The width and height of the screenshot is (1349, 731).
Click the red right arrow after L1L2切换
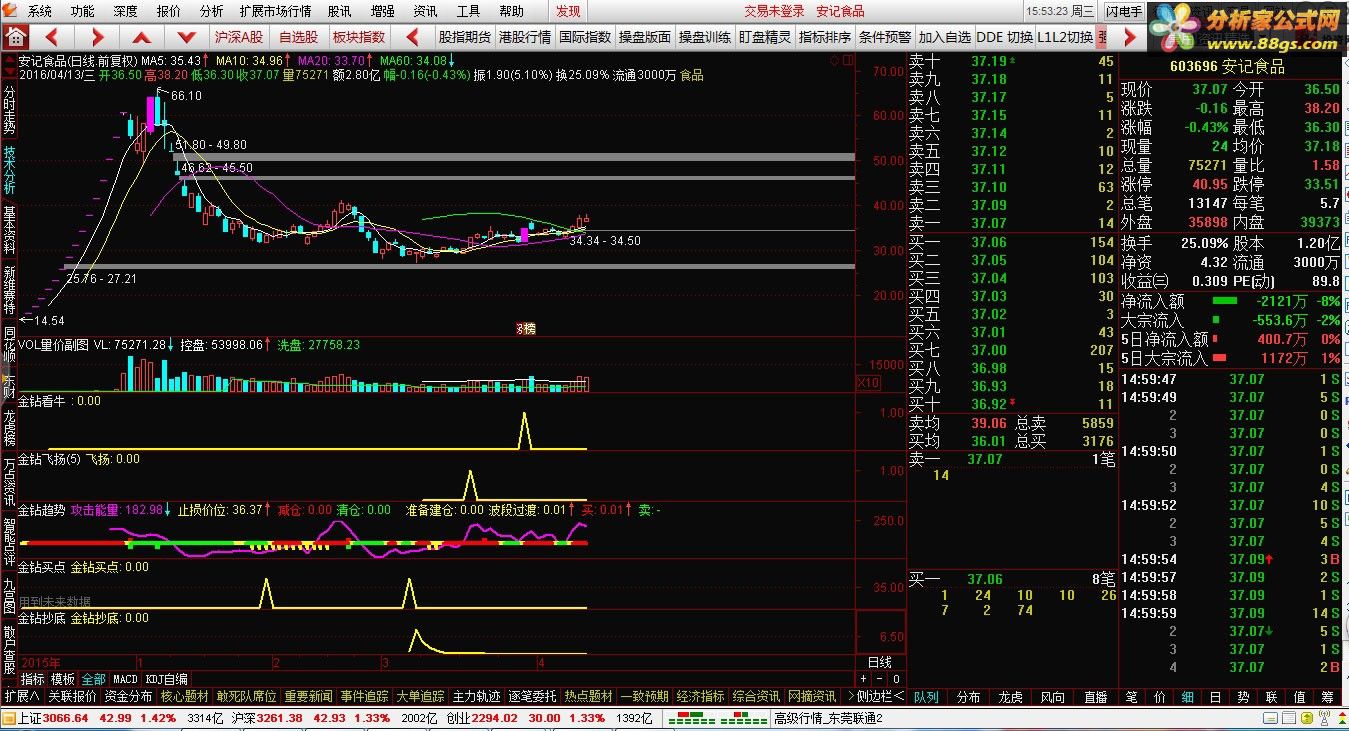[x=1129, y=37]
